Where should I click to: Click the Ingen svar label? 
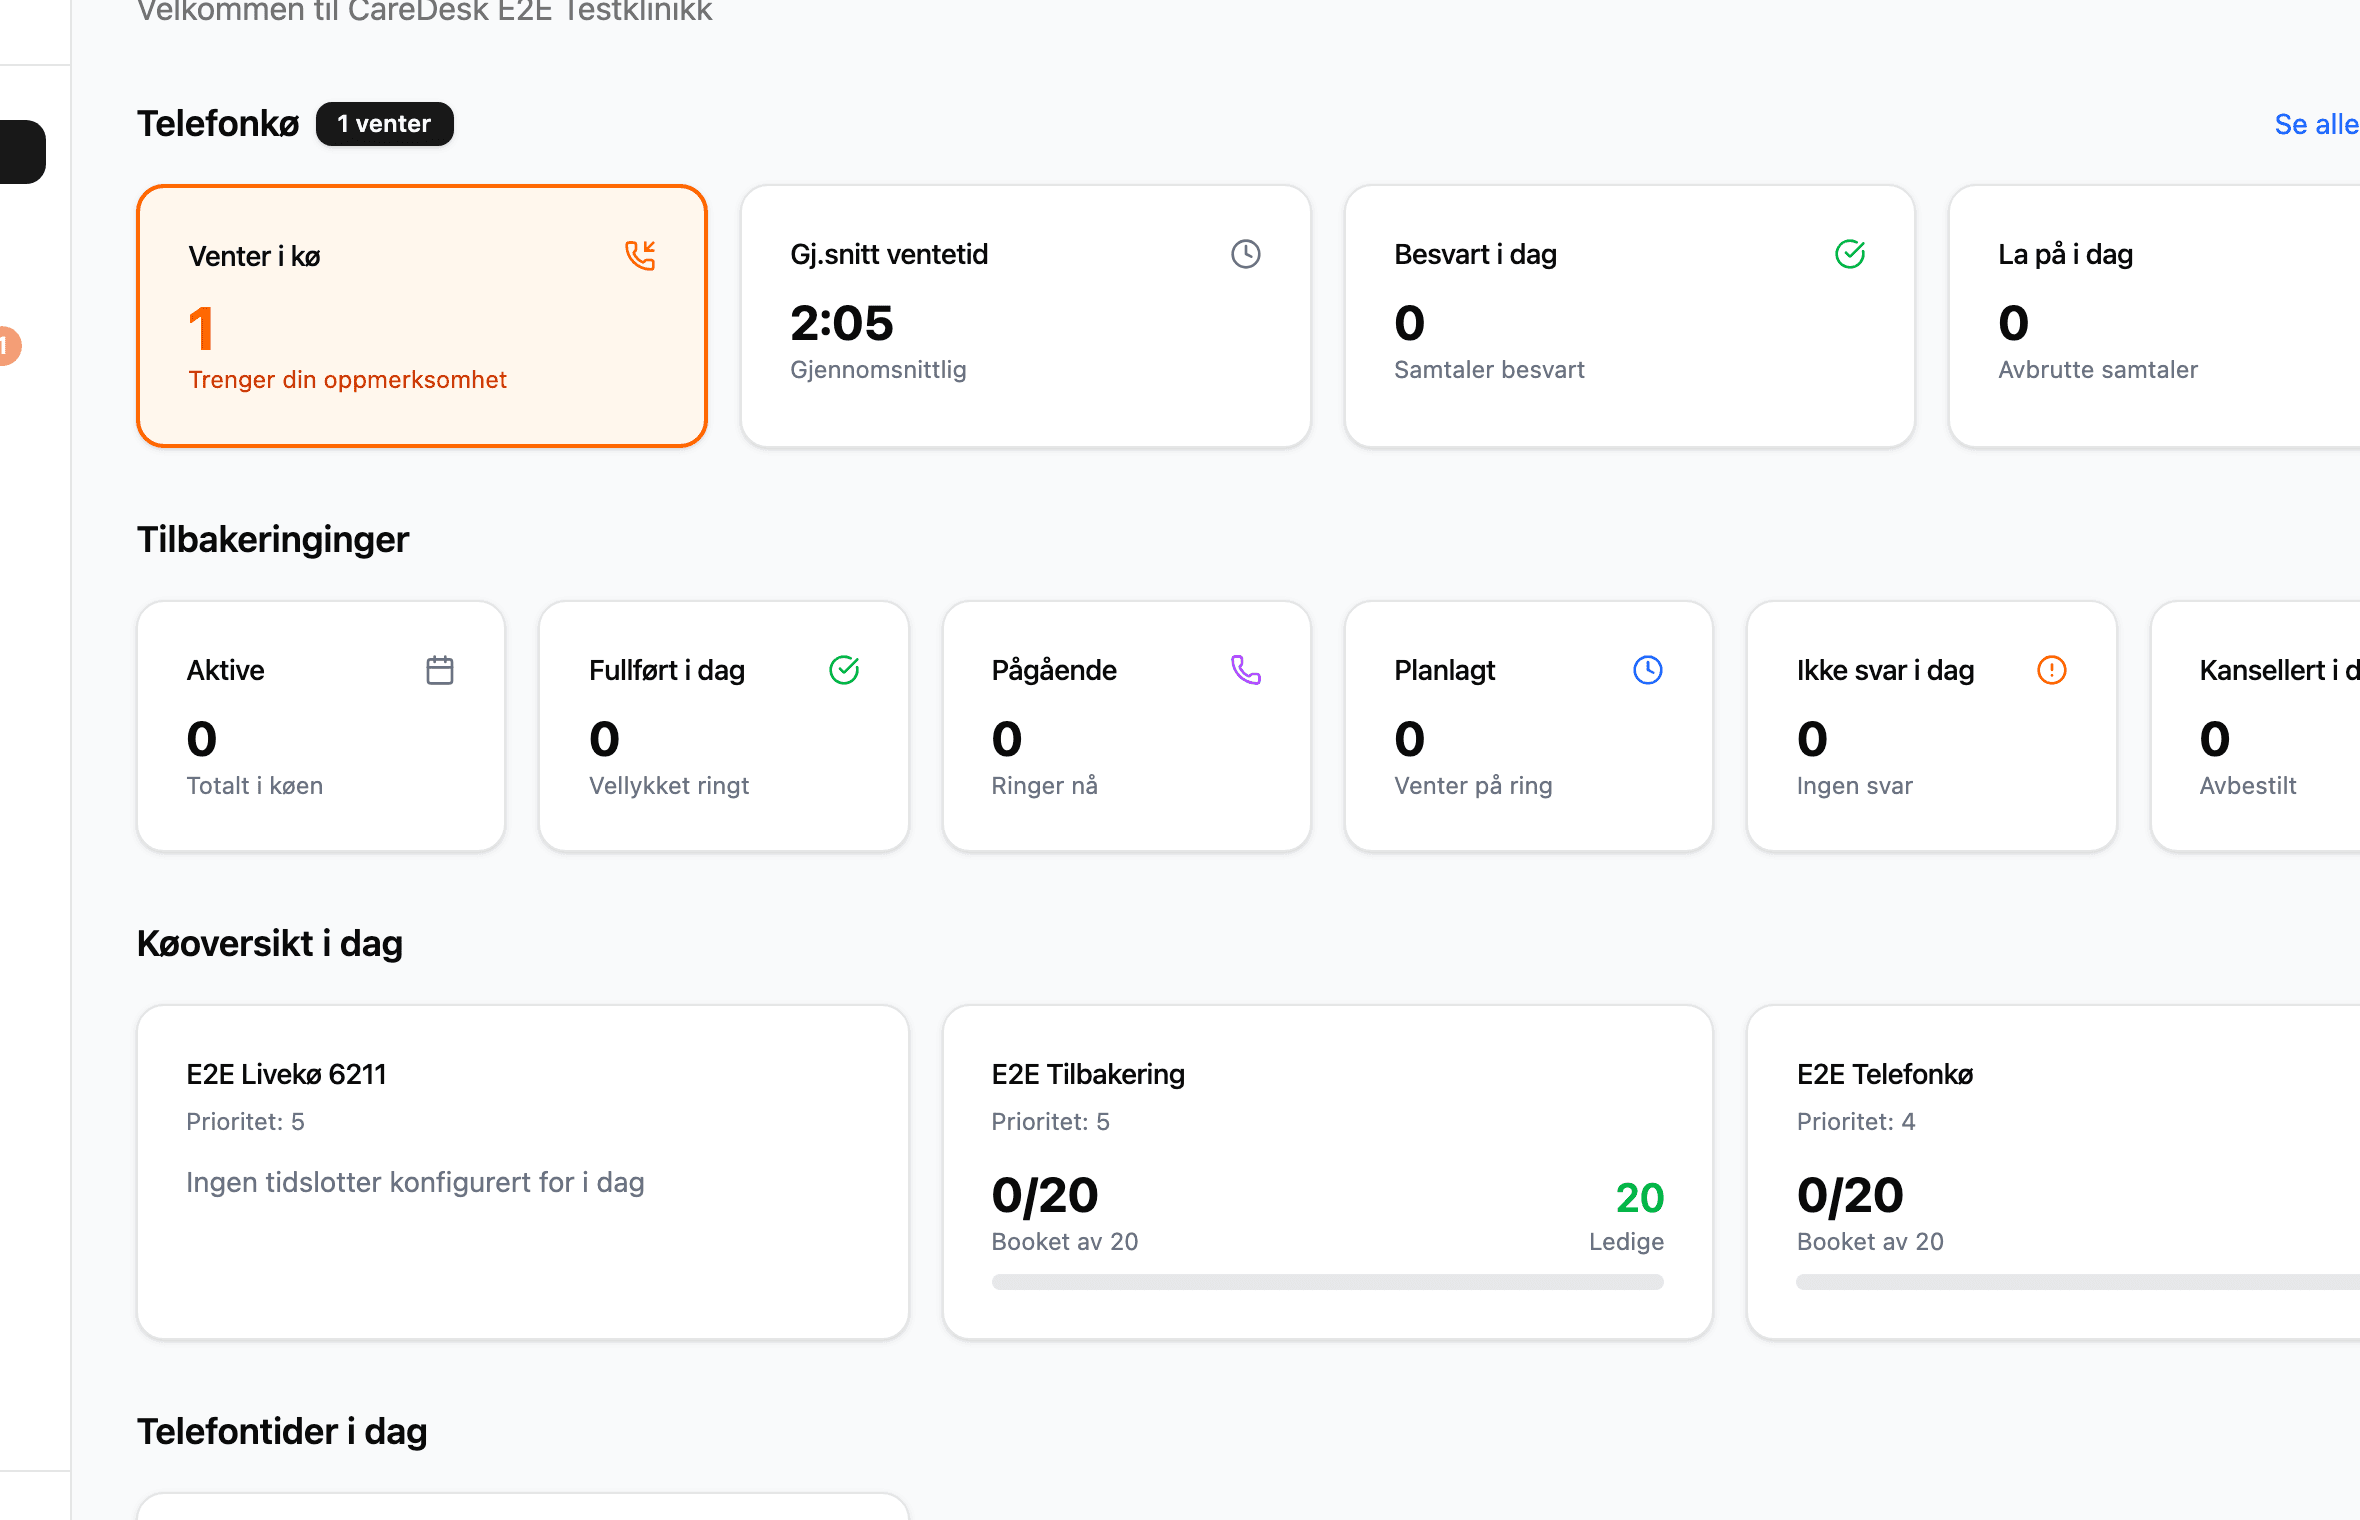point(1855,786)
